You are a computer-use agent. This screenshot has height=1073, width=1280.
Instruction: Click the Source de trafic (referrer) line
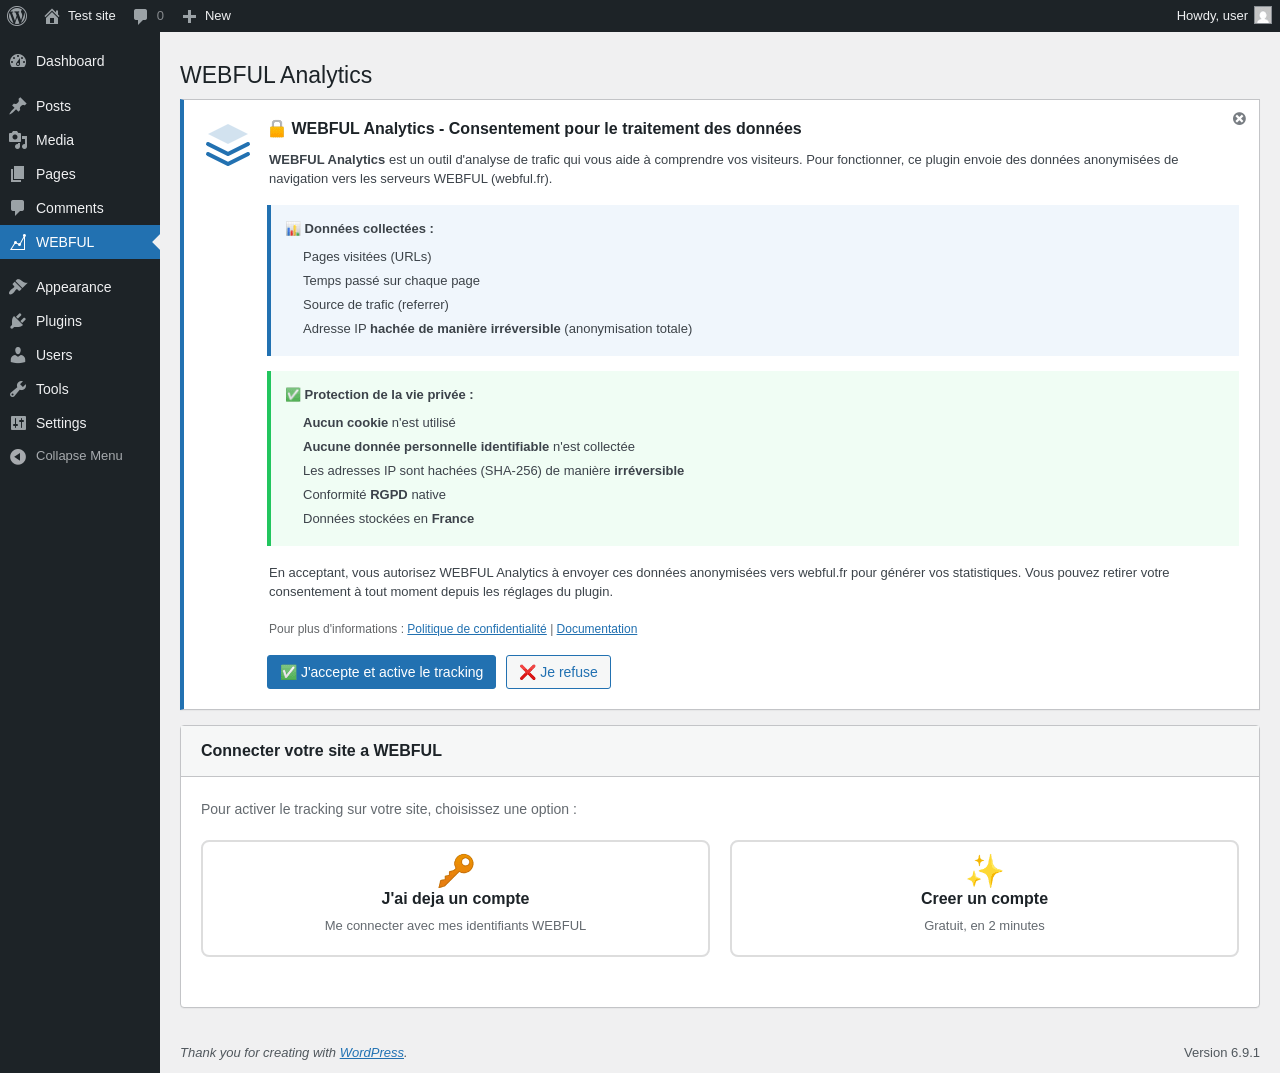pos(376,305)
